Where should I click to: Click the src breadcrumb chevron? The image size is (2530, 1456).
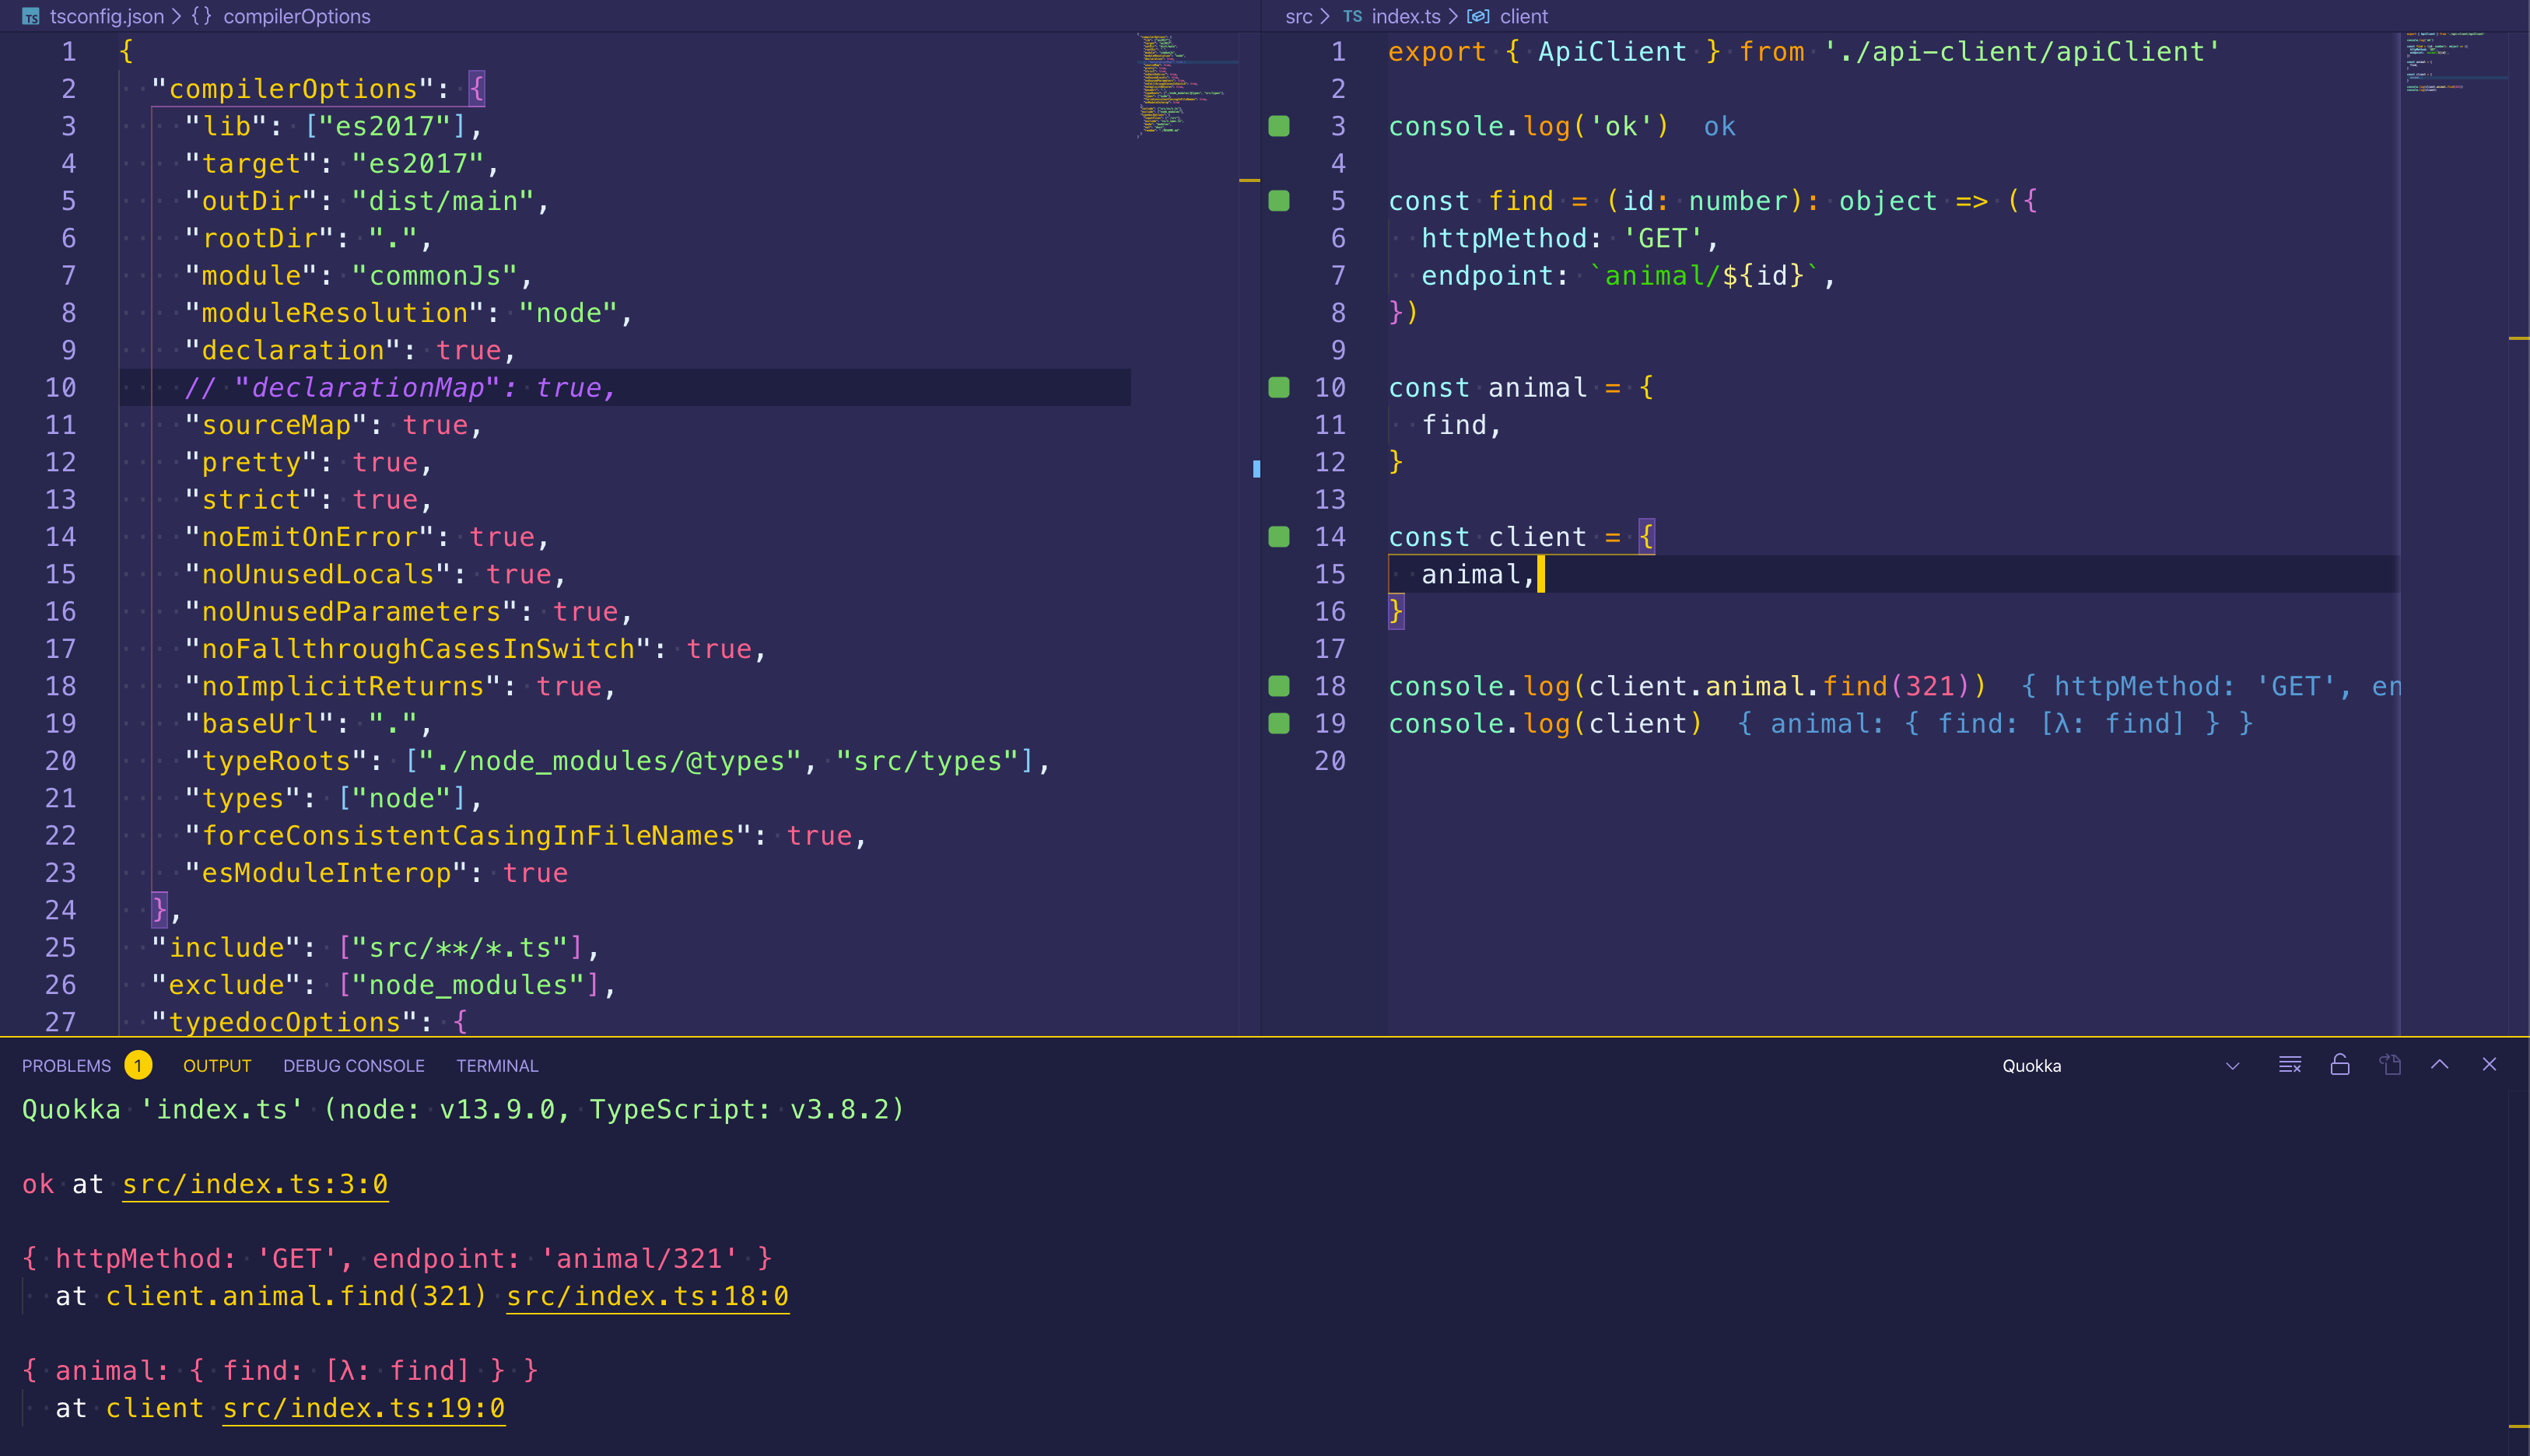click(x=1325, y=16)
